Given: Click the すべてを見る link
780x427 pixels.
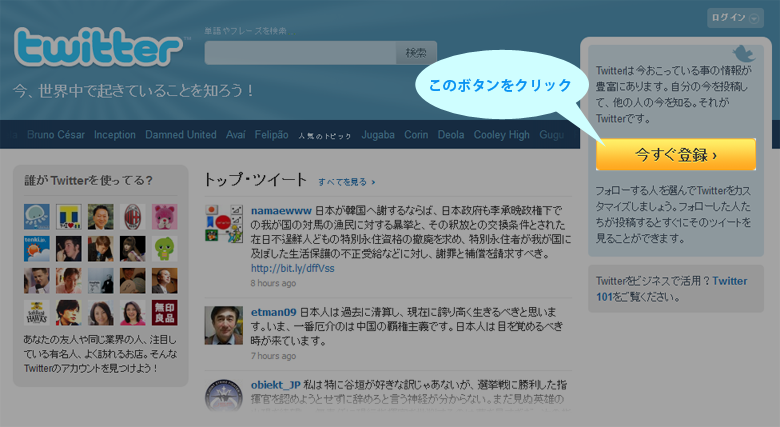Looking at the screenshot, I should (x=347, y=182).
